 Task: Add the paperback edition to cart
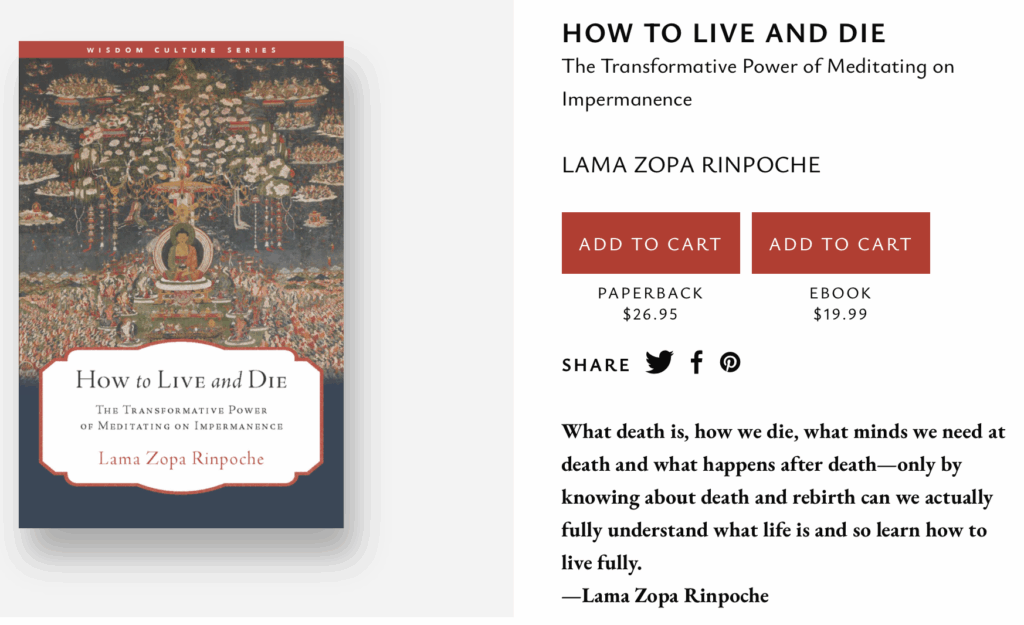650,243
